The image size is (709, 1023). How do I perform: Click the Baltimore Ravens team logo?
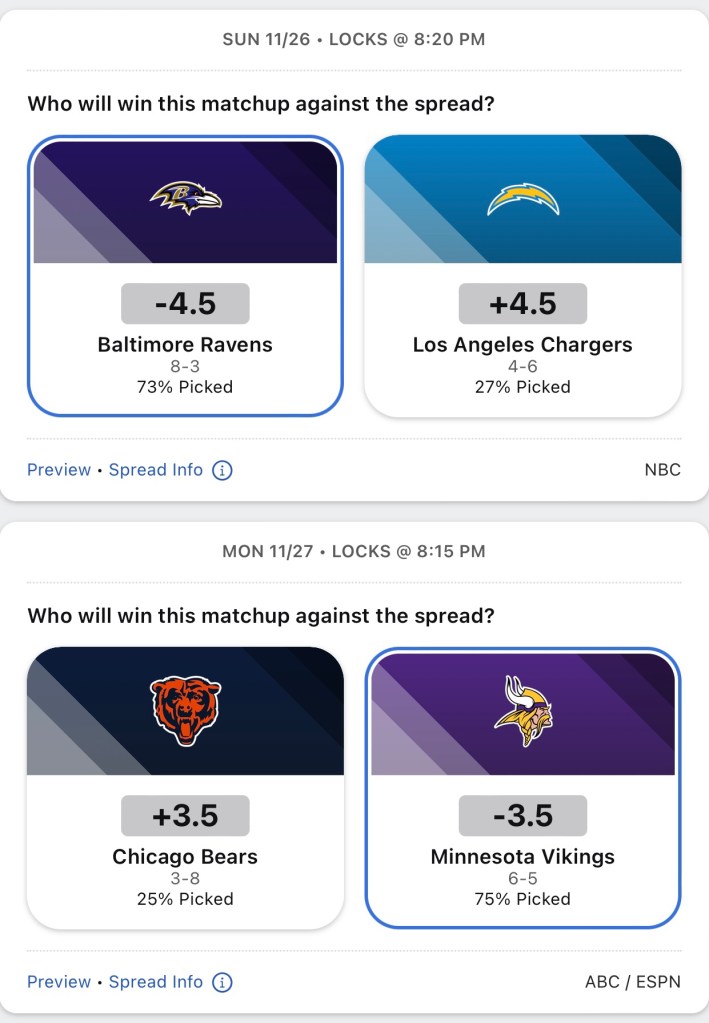click(185, 197)
